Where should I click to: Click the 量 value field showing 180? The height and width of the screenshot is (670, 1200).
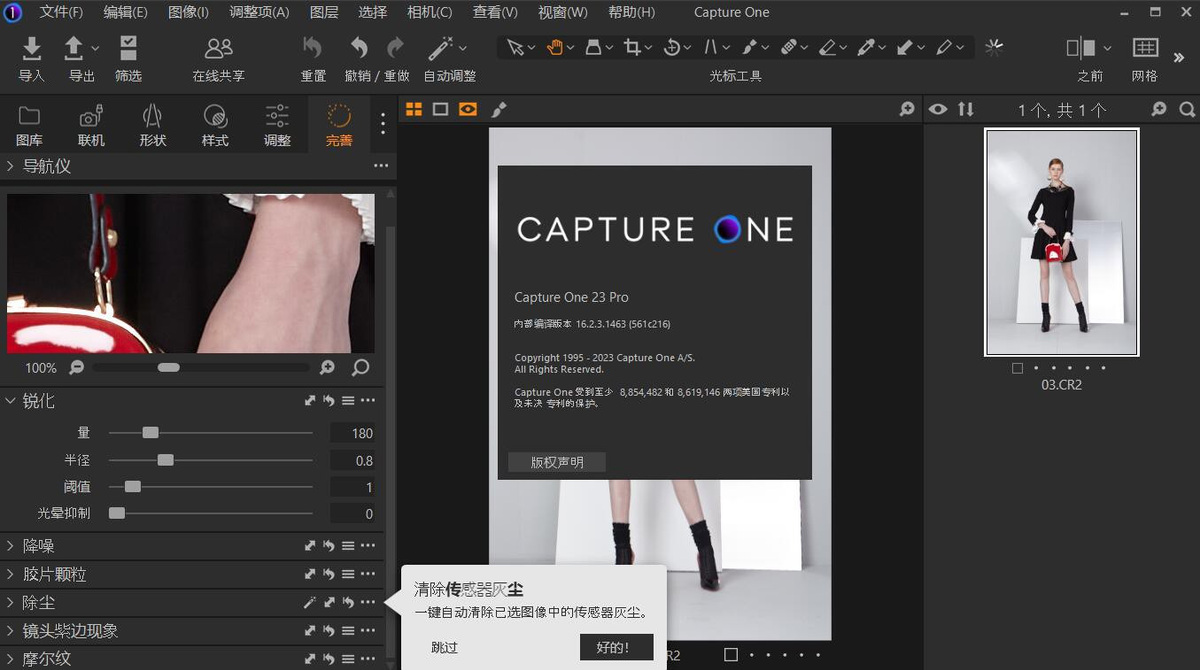click(x=353, y=433)
